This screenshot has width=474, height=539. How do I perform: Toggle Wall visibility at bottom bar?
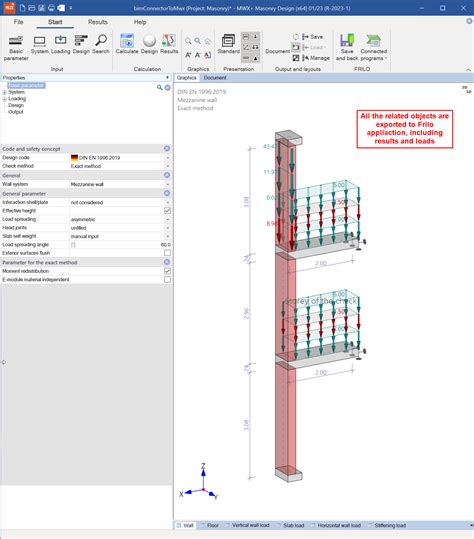pyautogui.click(x=185, y=525)
